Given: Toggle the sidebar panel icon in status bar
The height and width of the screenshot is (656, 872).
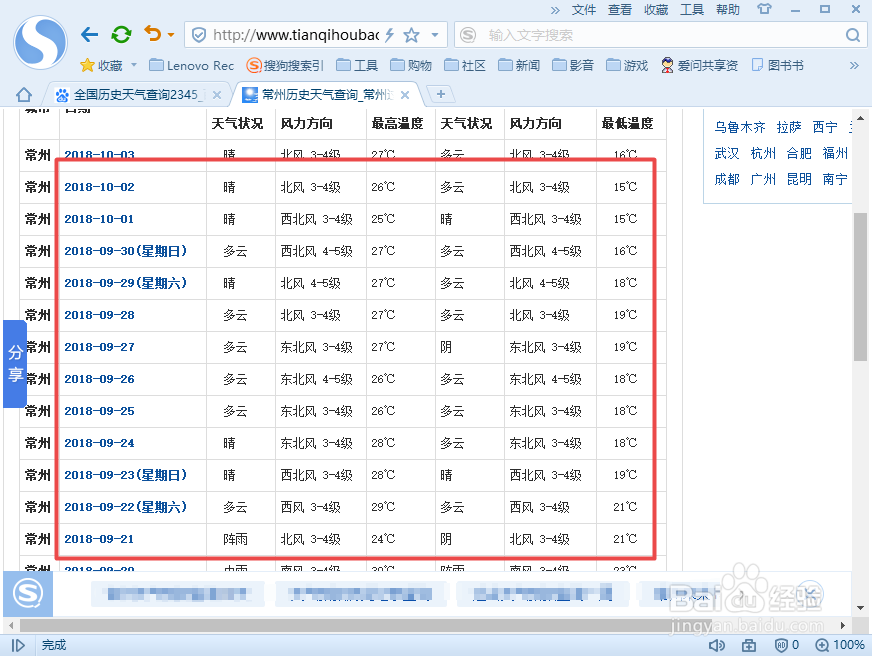Looking at the screenshot, I should click(x=18, y=645).
